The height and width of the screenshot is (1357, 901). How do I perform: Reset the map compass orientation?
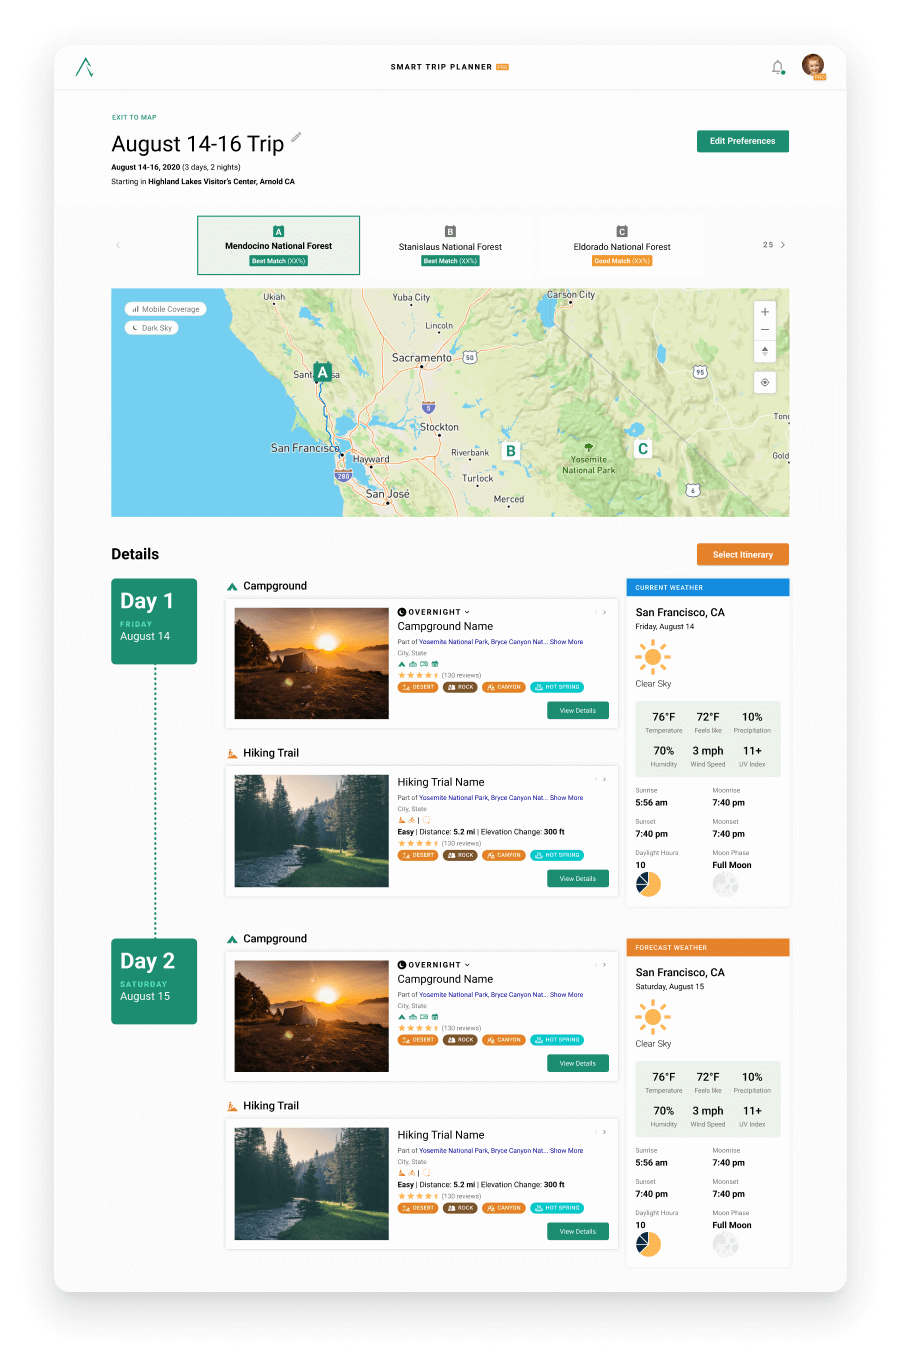click(765, 351)
